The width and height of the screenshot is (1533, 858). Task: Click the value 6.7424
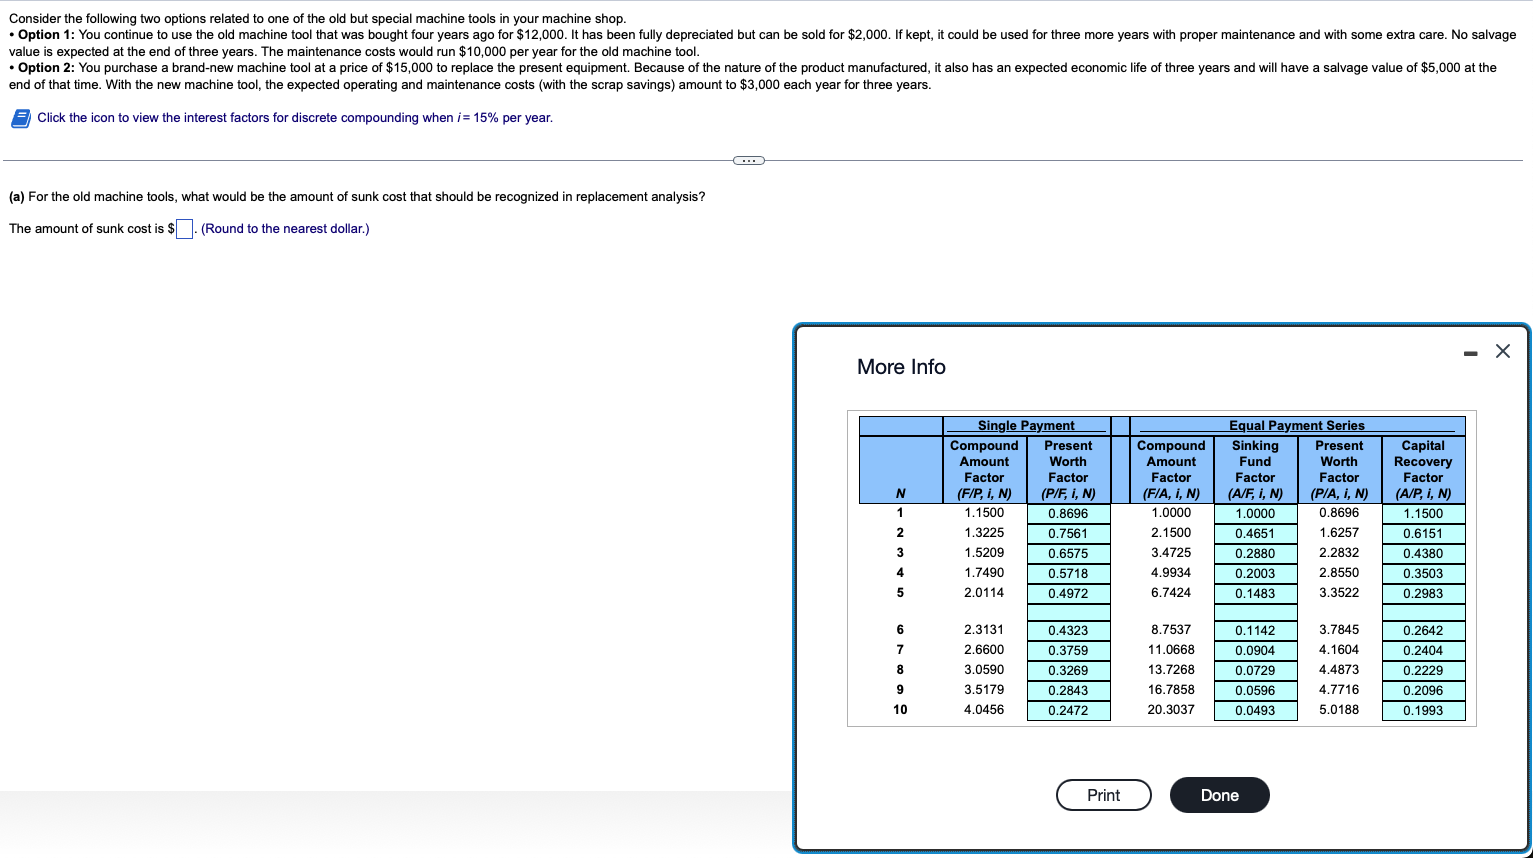coord(1171,593)
